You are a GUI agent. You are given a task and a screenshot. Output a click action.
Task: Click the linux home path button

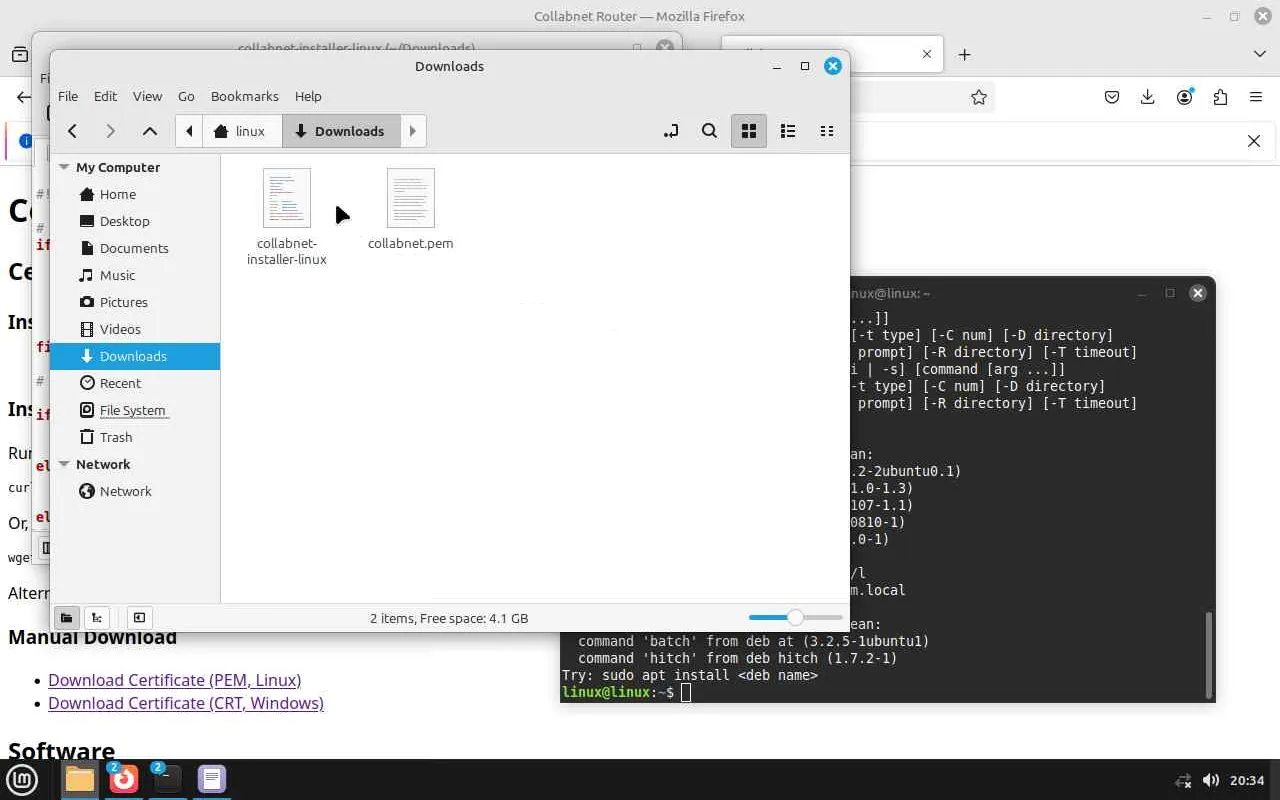point(241,131)
